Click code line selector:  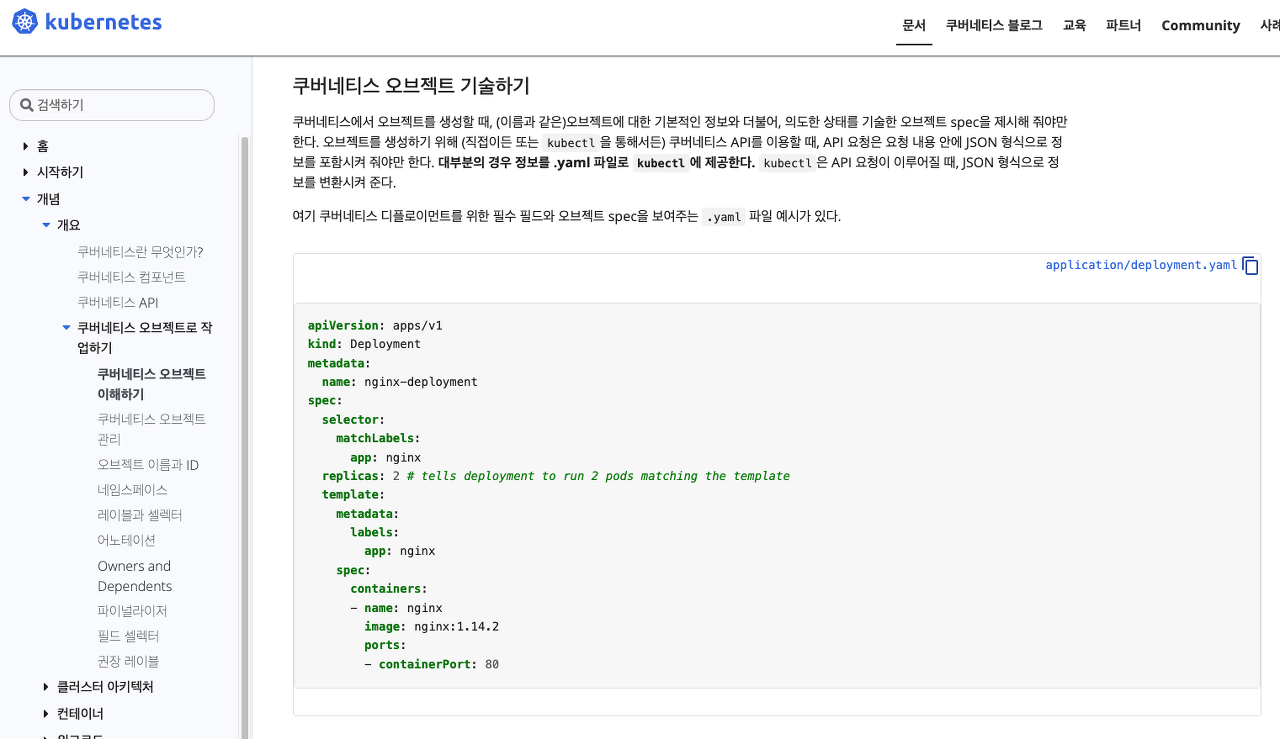click(353, 420)
